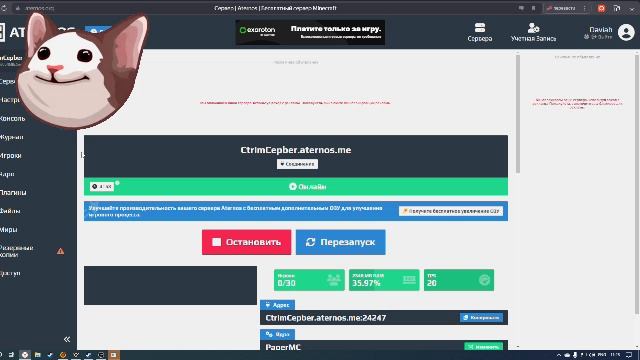
Task: Open the Servers page in Aternos header
Action: point(480,33)
